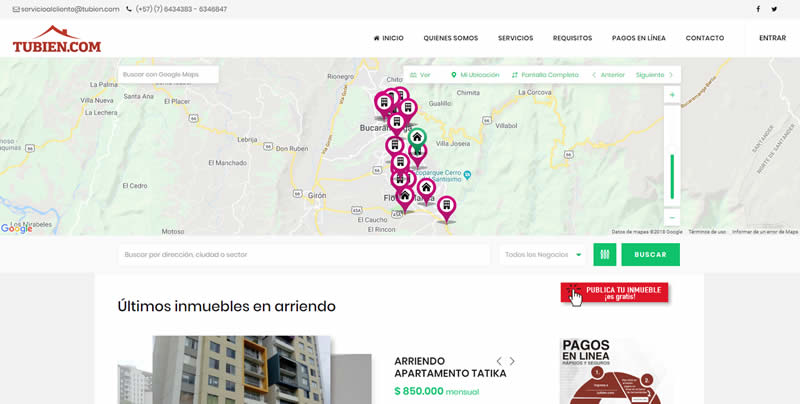Select the building marker near El Rincon

pyautogui.click(x=446, y=209)
